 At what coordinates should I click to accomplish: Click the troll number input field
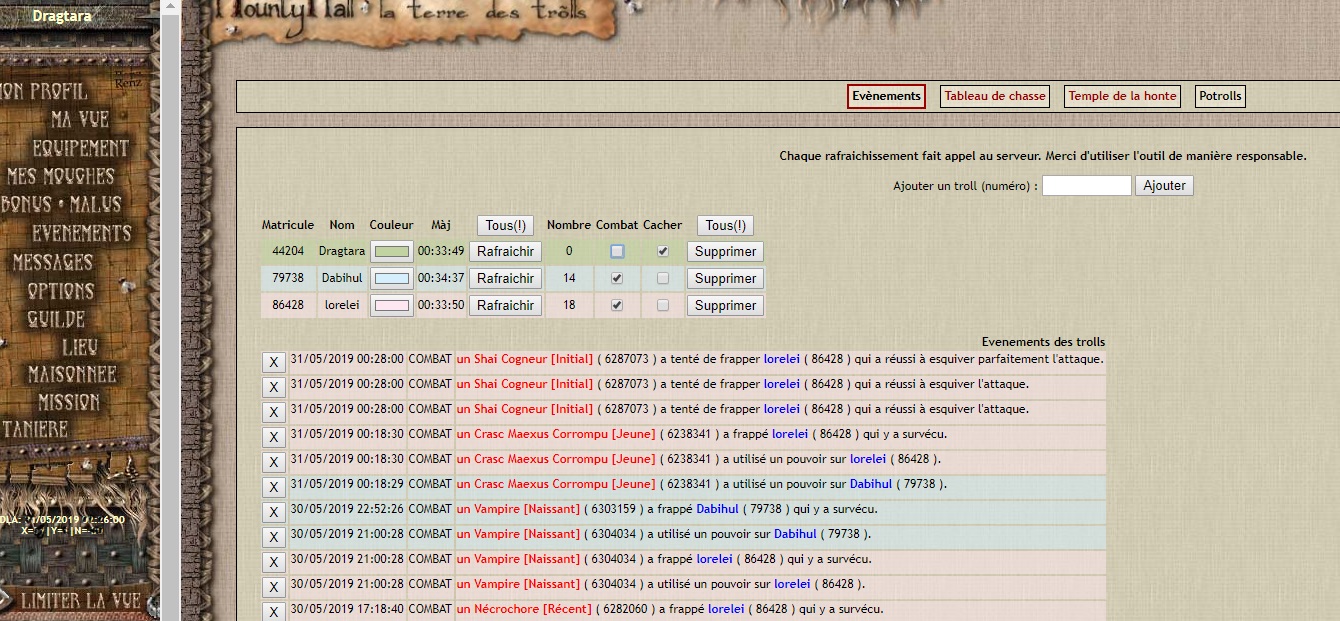(x=1086, y=185)
